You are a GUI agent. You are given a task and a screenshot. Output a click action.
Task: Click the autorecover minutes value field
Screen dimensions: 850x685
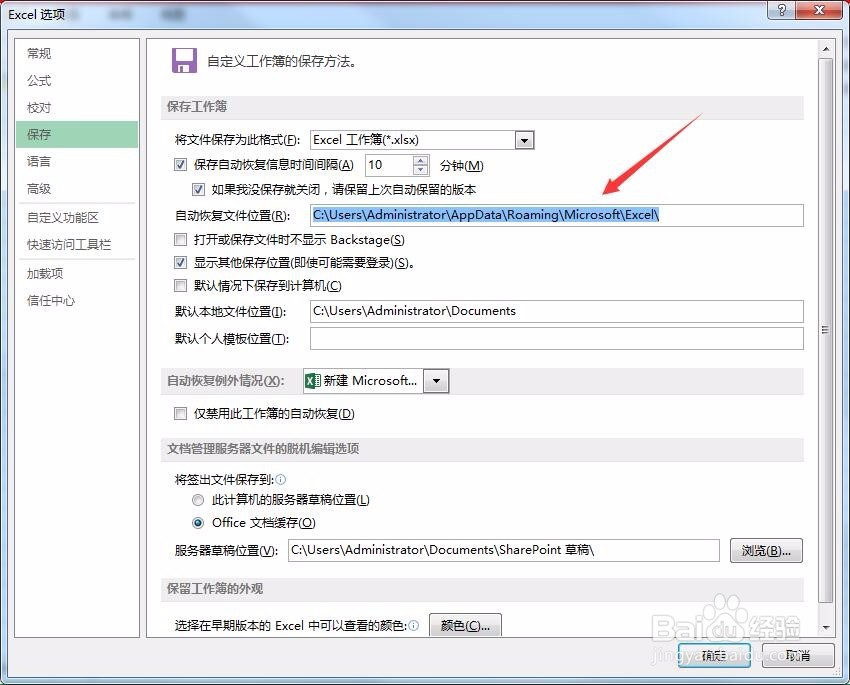(x=389, y=165)
